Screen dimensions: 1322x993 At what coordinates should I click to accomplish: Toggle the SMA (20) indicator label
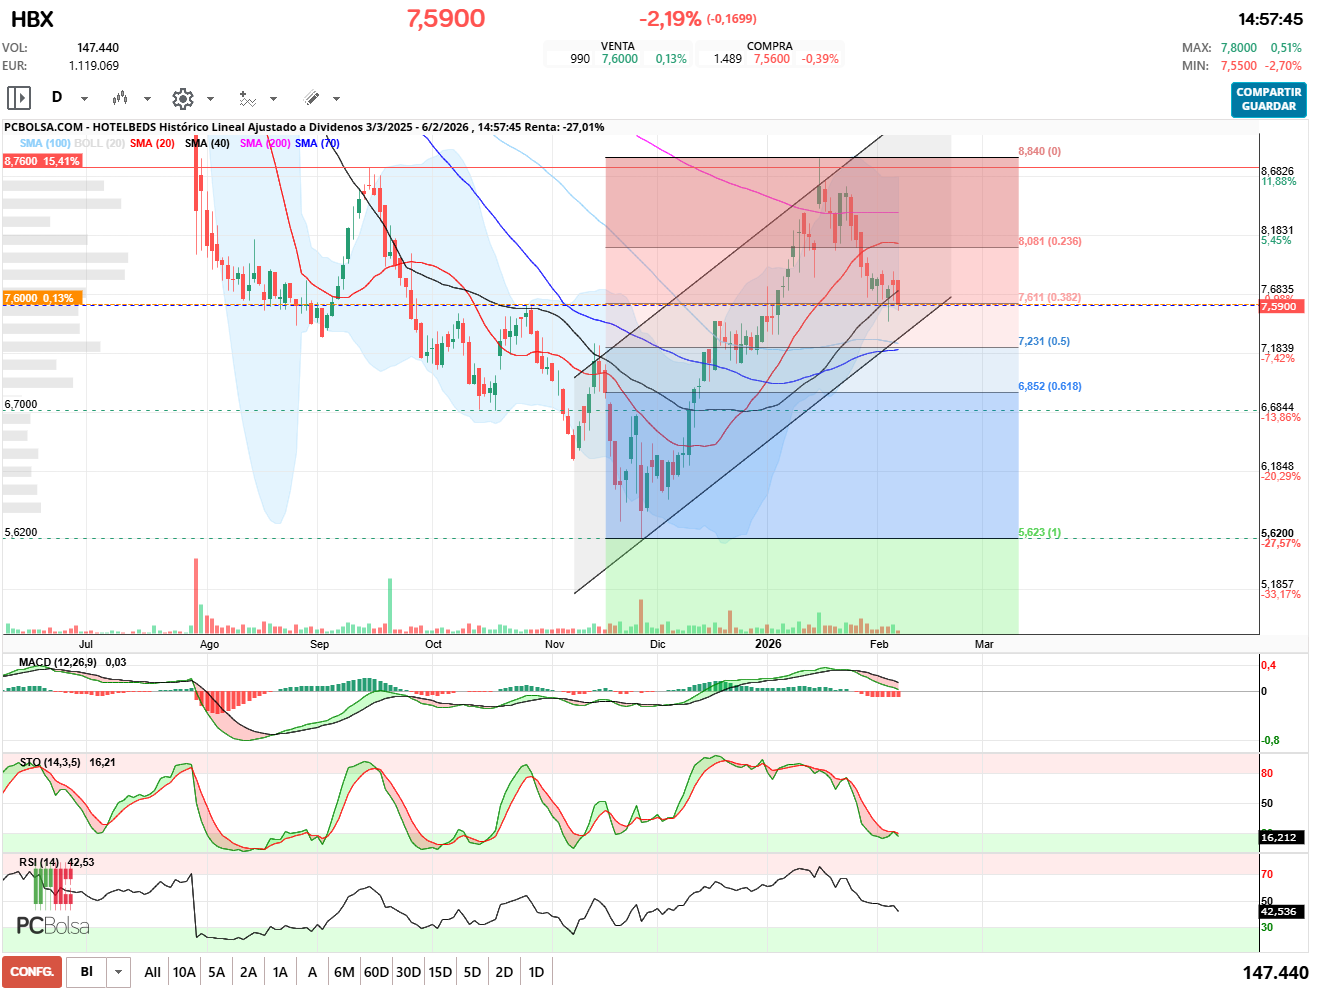(x=152, y=143)
